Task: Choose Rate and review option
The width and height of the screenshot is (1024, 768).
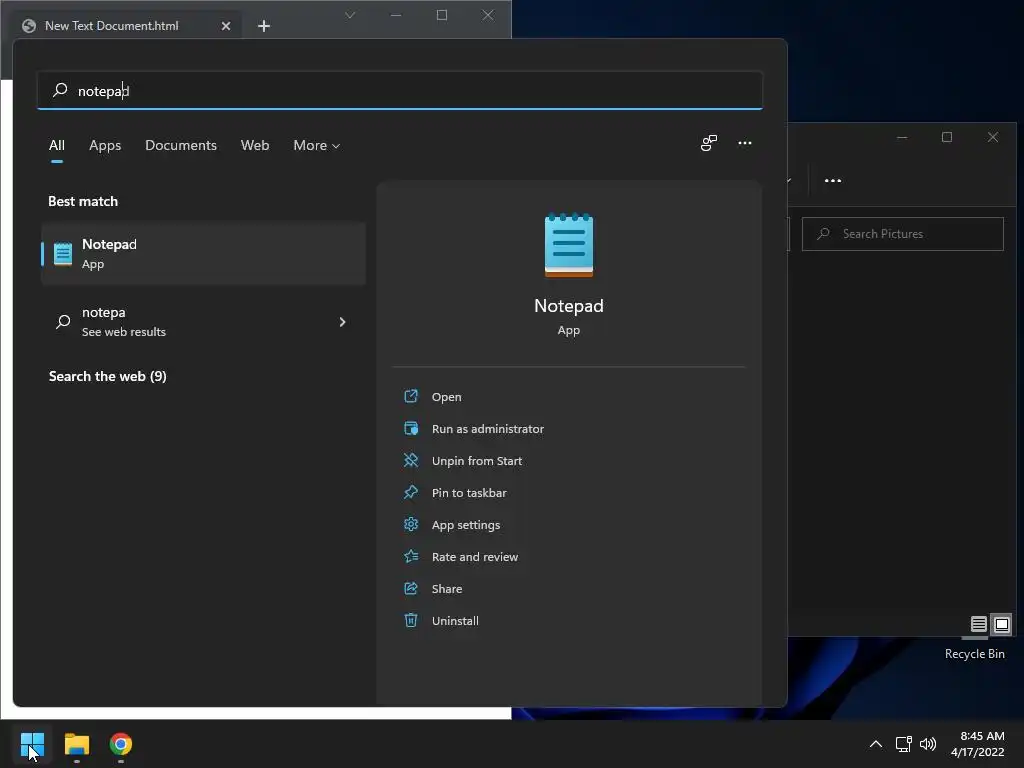Action: click(475, 557)
